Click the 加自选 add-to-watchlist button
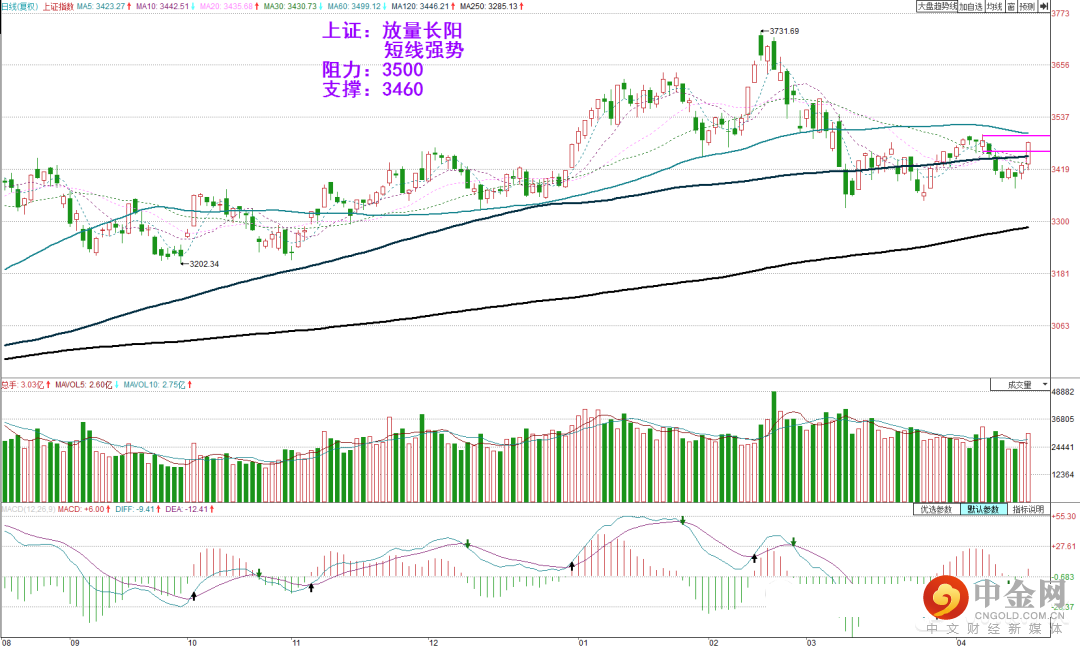1080x647 pixels. coord(970,6)
